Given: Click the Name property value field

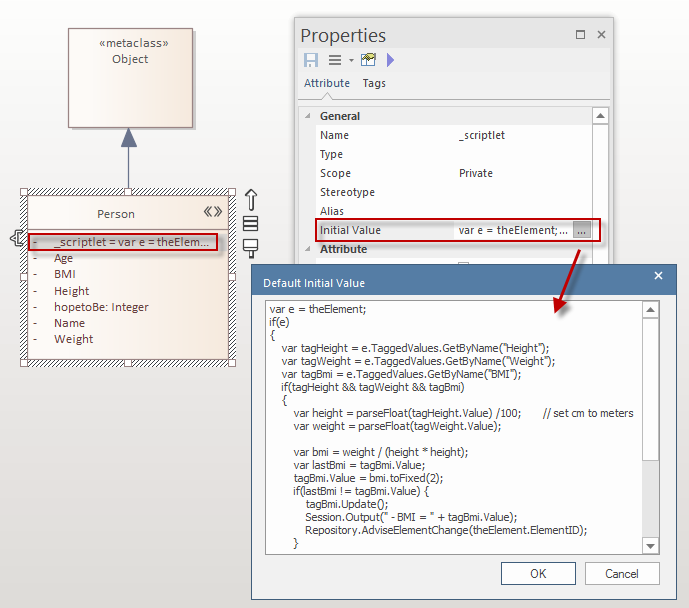Looking at the screenshot, I should click(520, 135).
